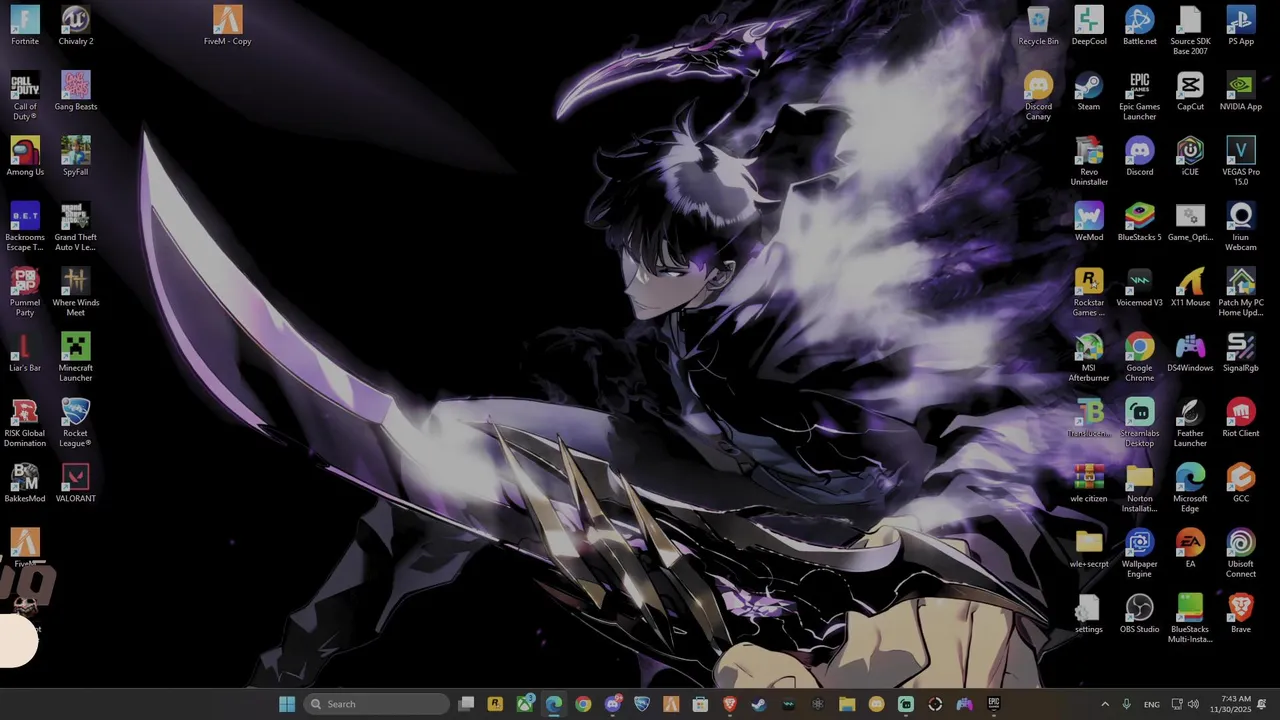Image resolution: width=1280 pixels, height=720 pixels.
Task: Select the FiveM - Copy desktop icon
Action: [227, 26]
